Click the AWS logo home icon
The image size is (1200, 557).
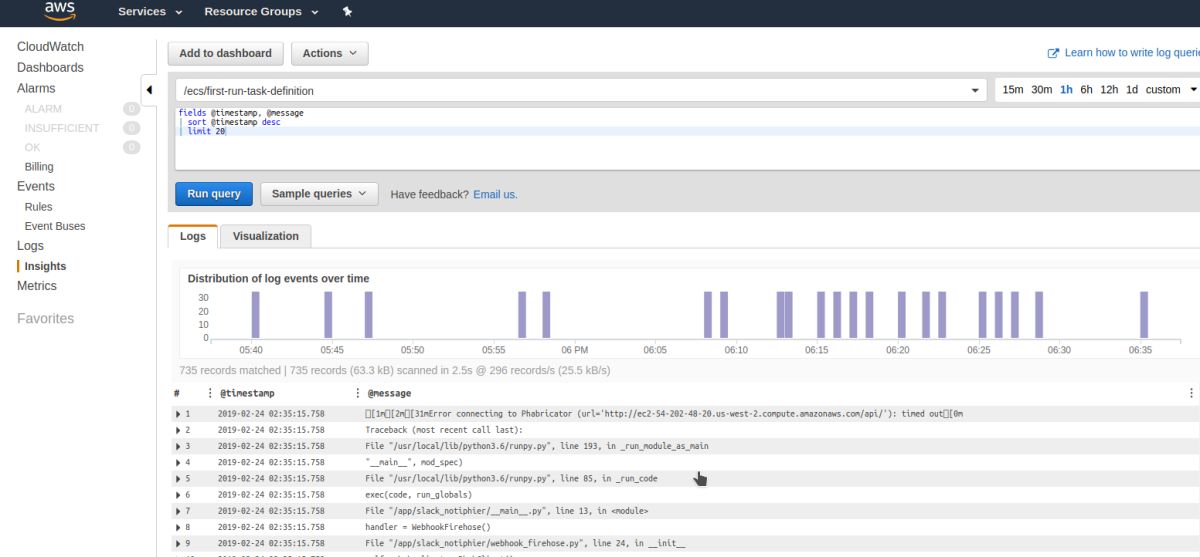coord(61,12)
